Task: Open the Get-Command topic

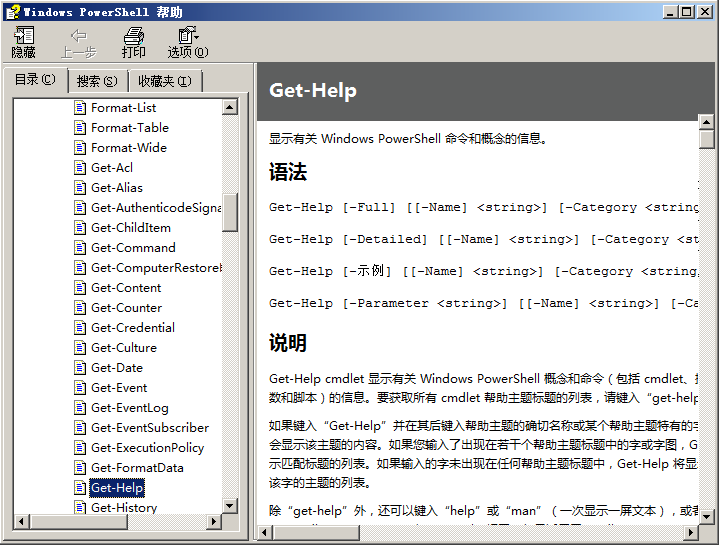Action: point(133,248)
